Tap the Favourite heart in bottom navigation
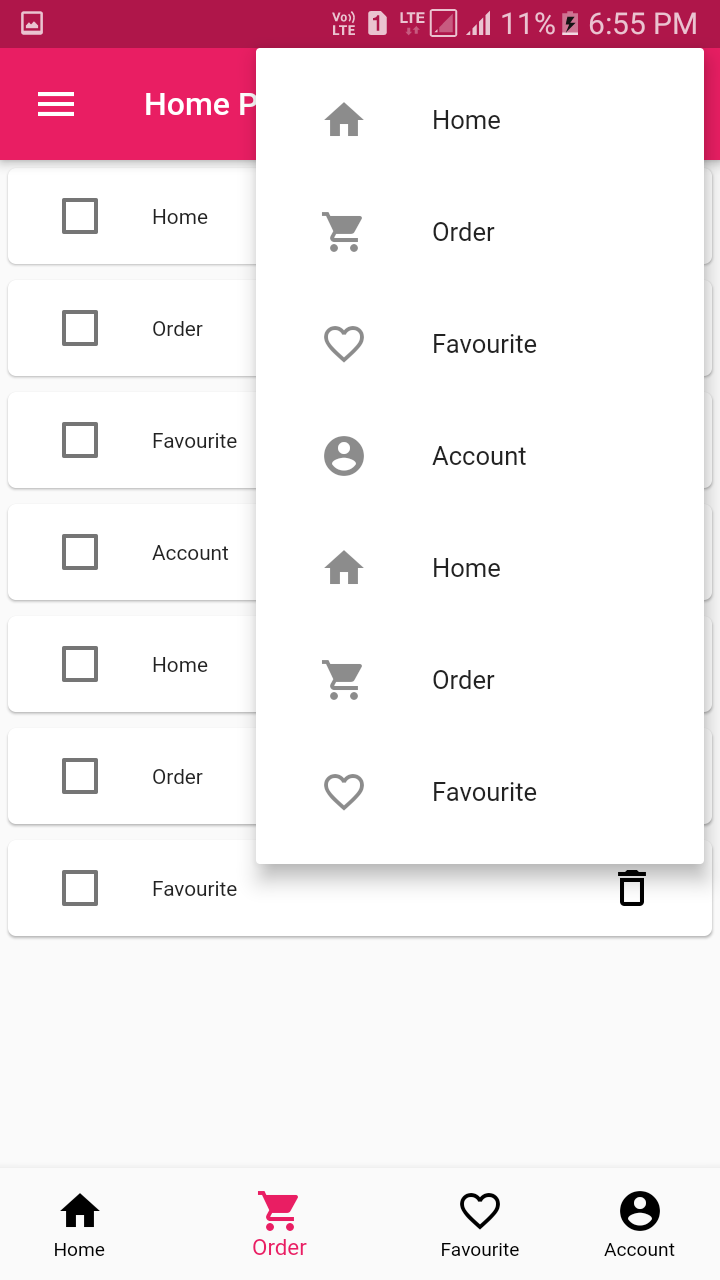This screenshot has width=720, height=1280. point(479,1210)
